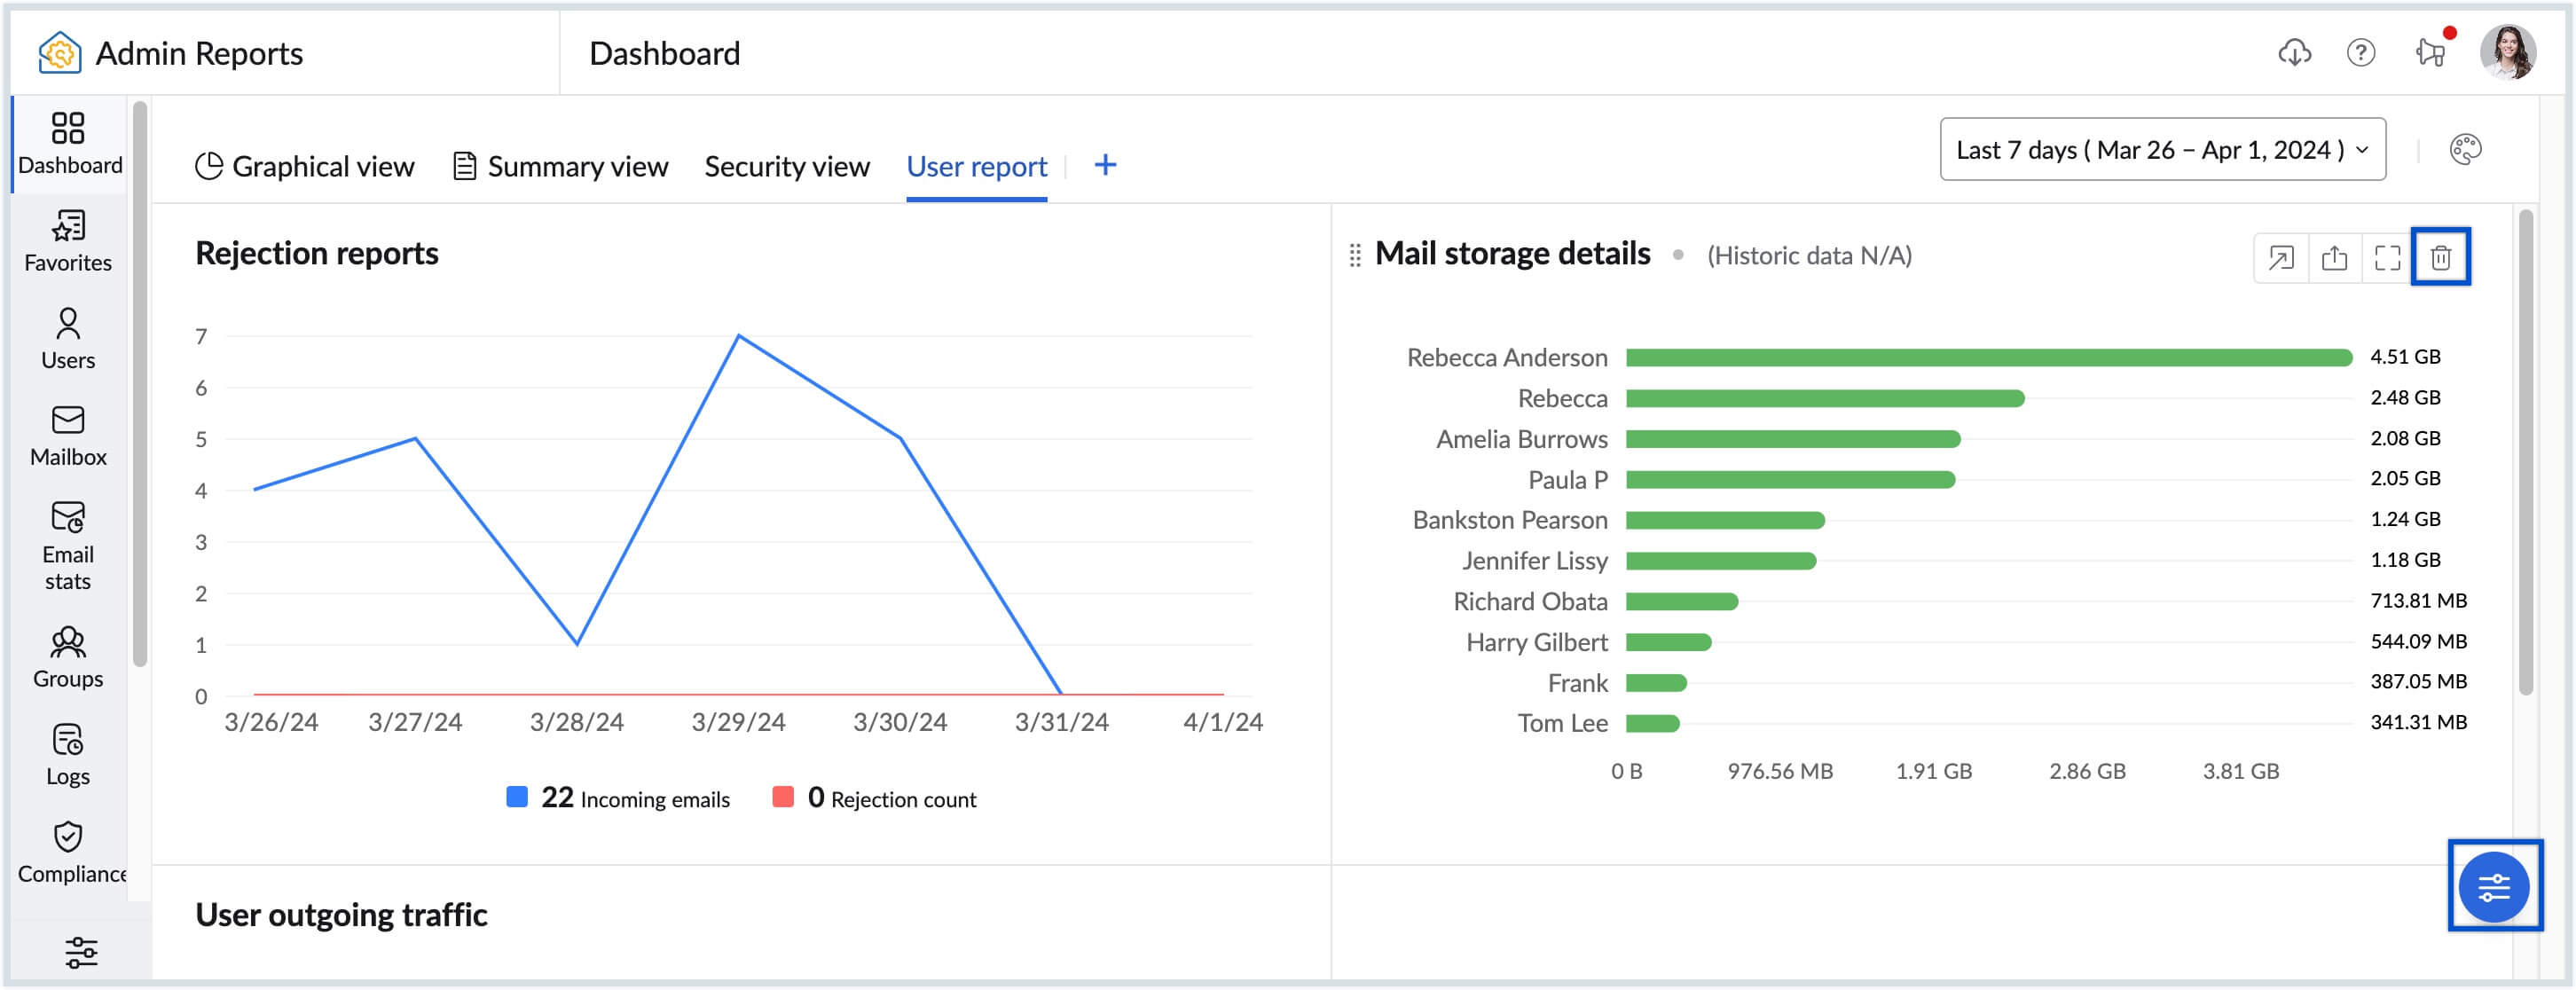Click the Historic data N/A note
Image resolution: width=2576 pixels, height=990 pixels.
[x=1808, y=256]
